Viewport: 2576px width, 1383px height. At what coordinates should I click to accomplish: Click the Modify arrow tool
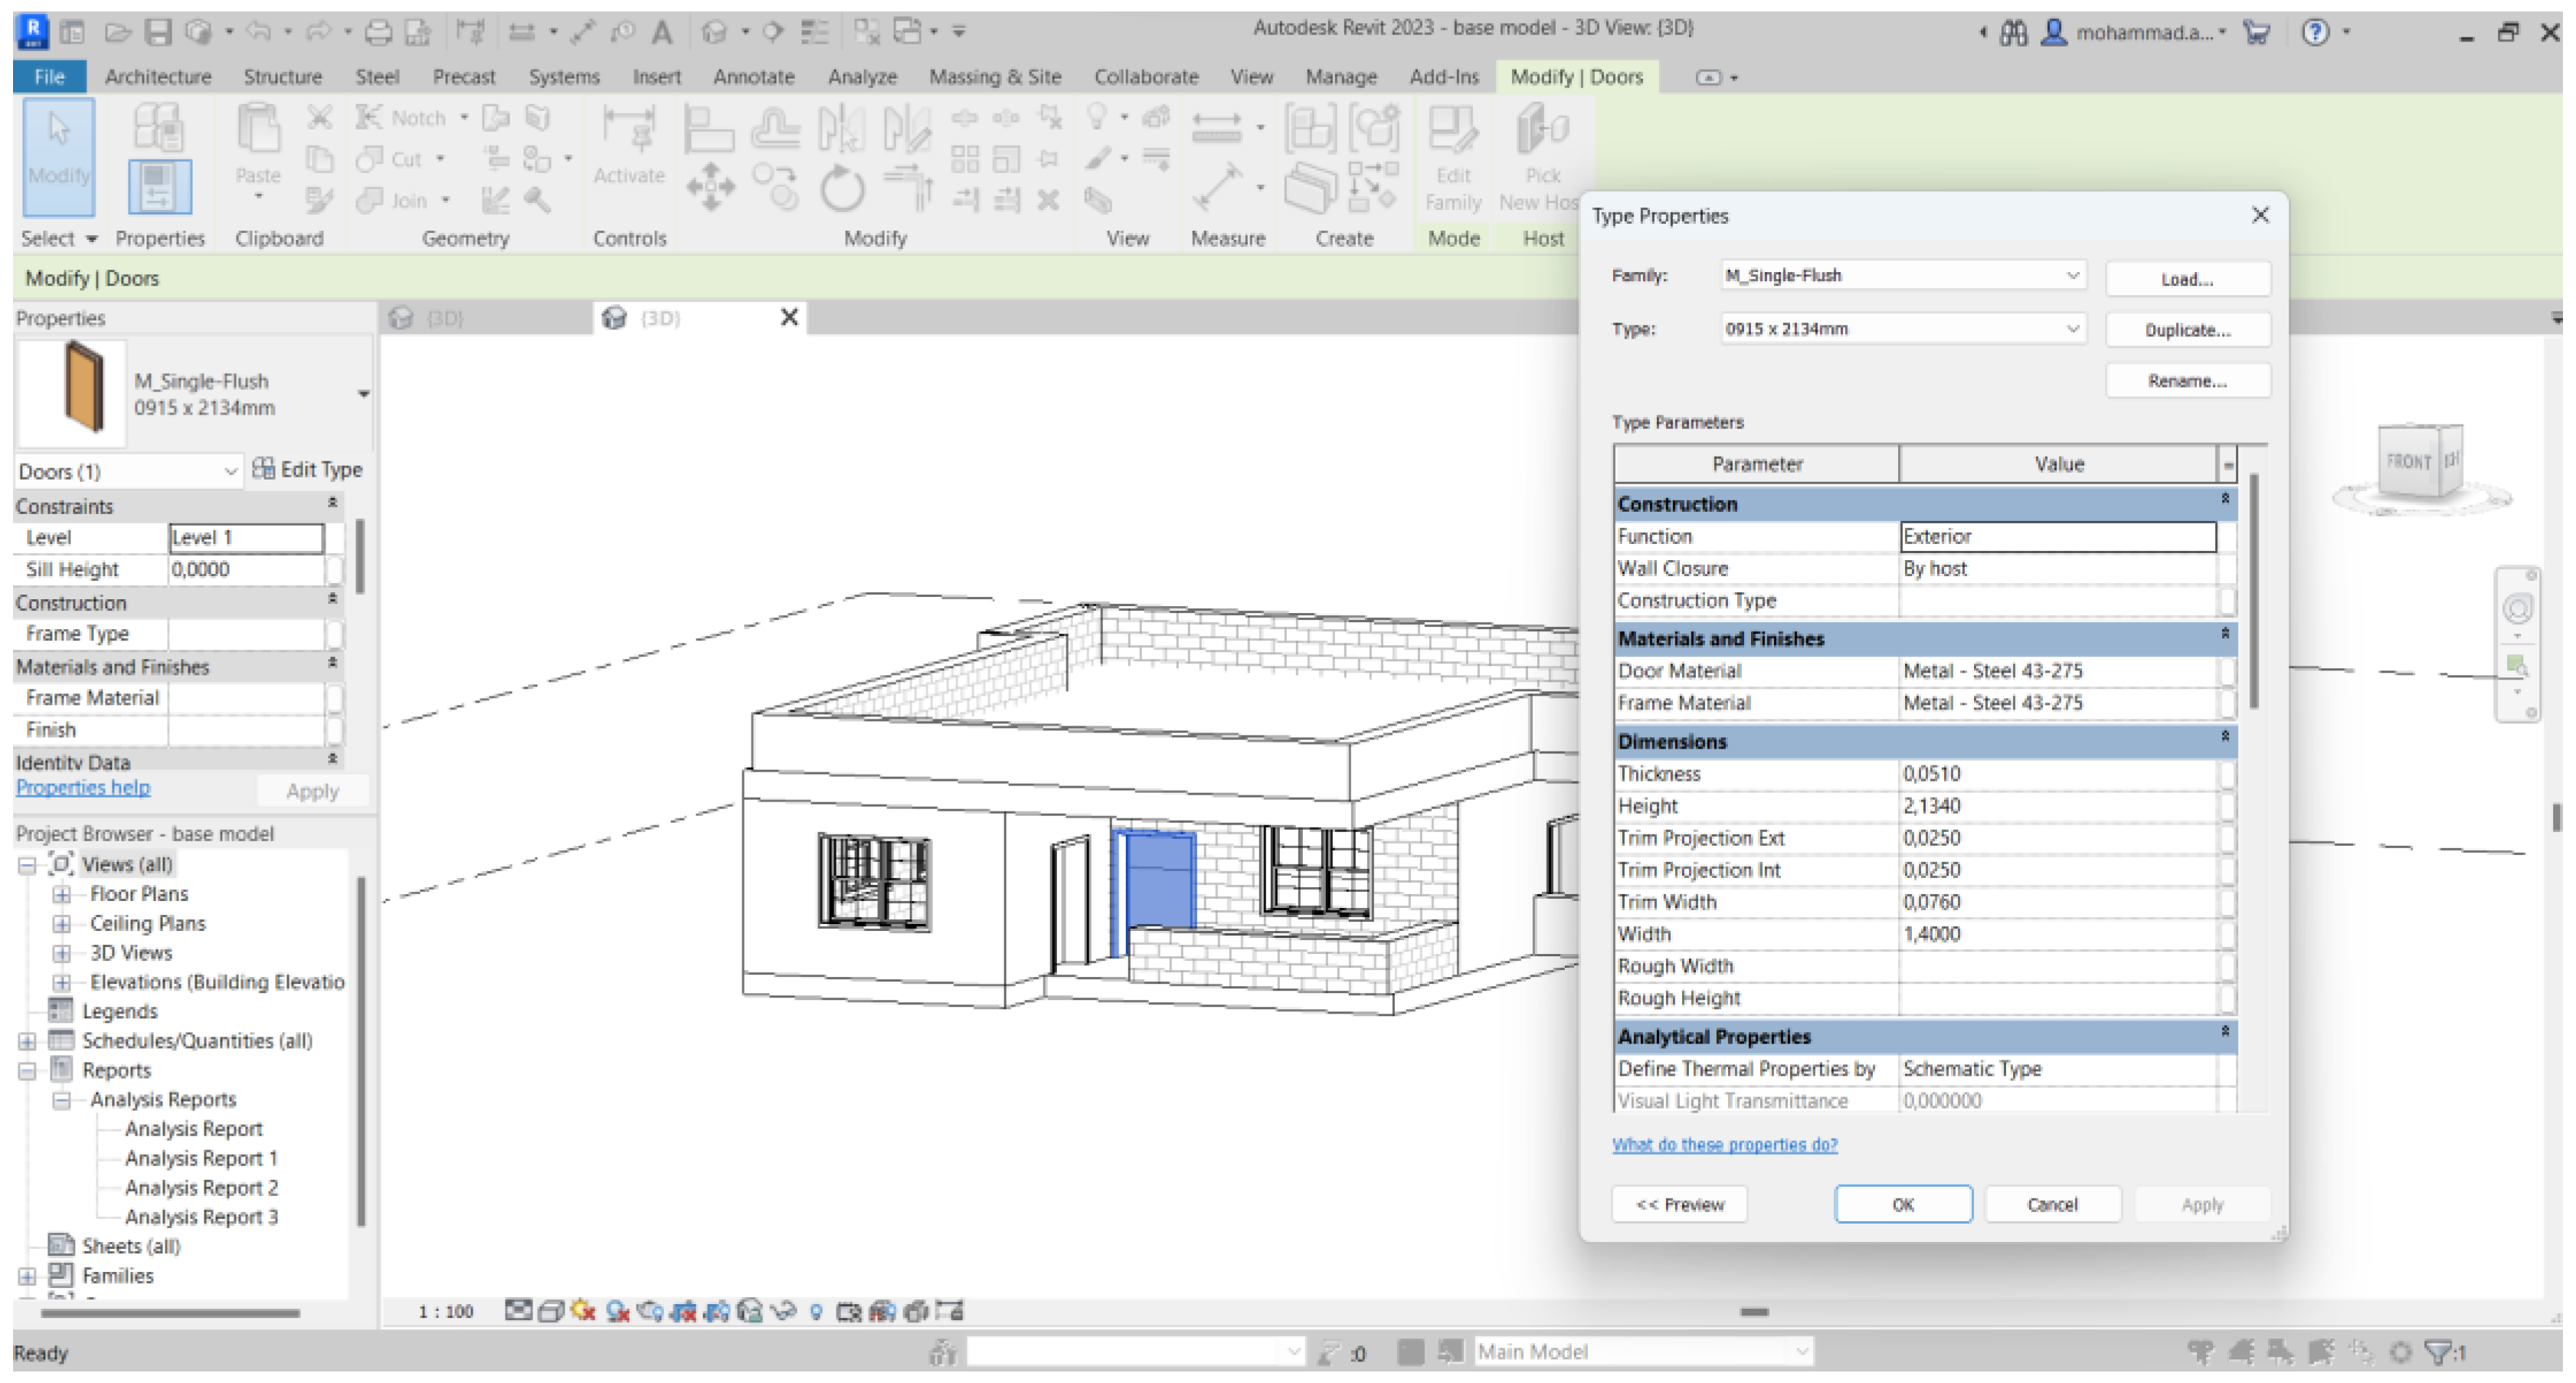click(x=59, y=156)
